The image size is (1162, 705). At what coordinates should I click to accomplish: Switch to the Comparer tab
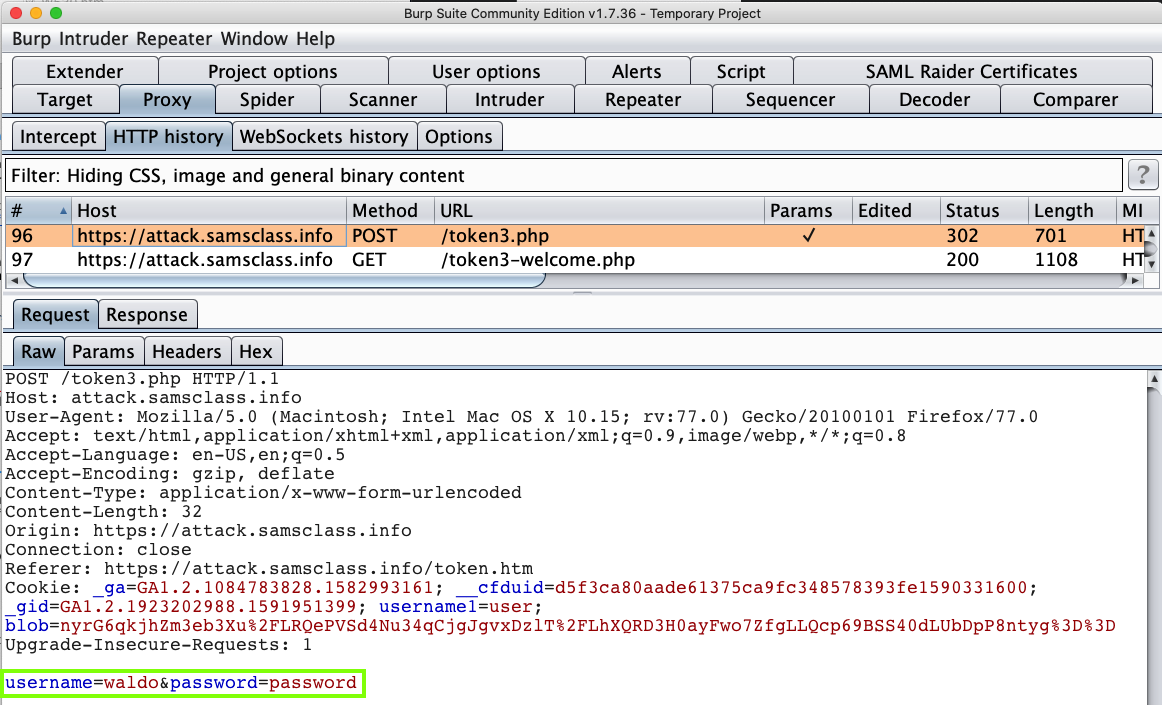[x=1075, y=99]
